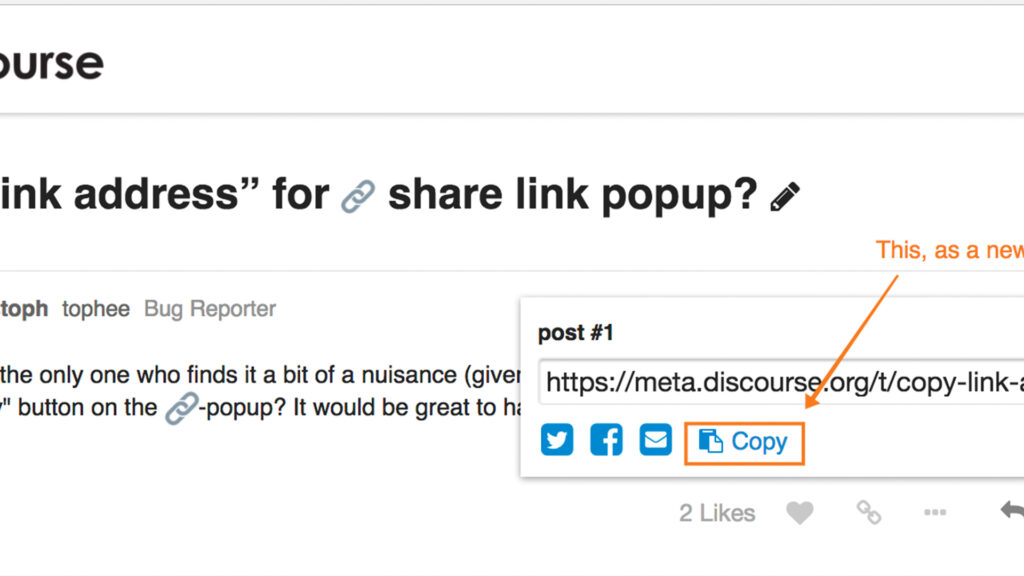
Task: Click the chain emoji inside the post text
Action: (181, 408)
